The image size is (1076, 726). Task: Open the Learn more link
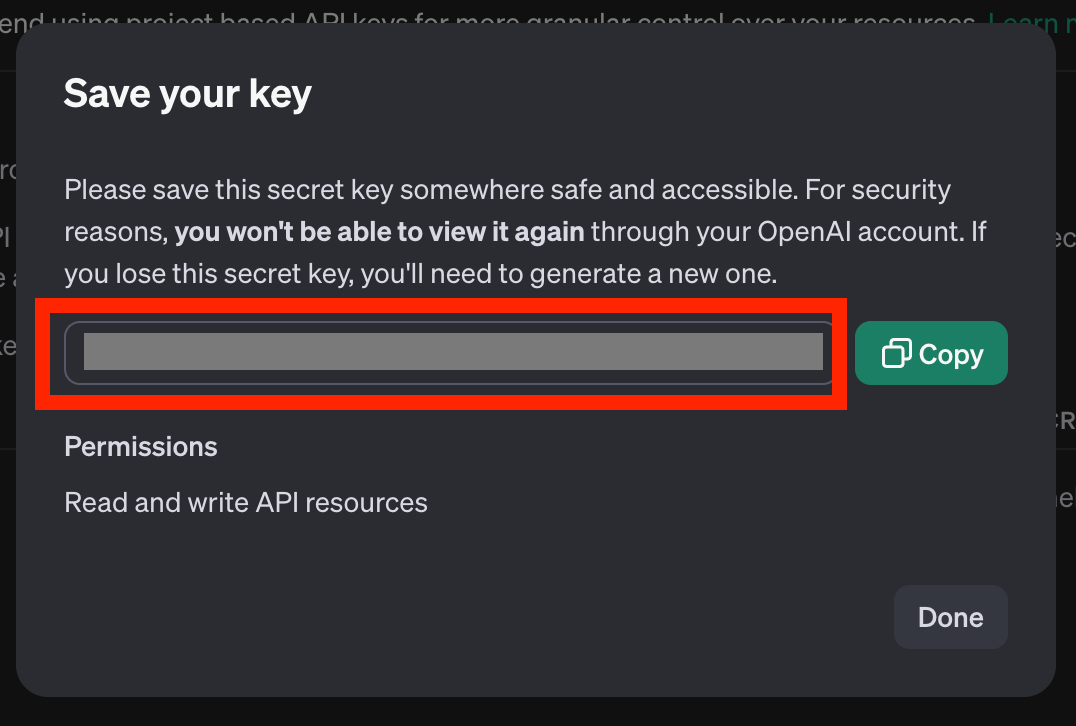pos(1031,23)
